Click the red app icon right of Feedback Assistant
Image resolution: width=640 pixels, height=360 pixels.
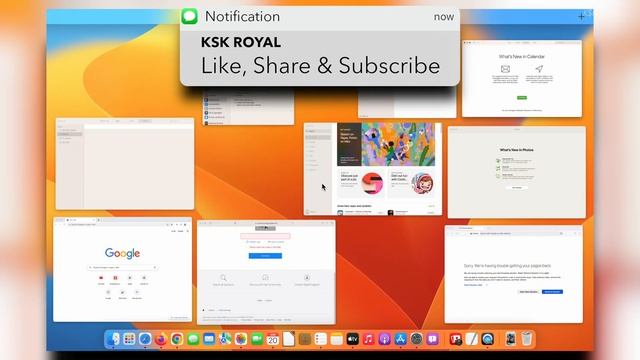click(x=456, y=339)
